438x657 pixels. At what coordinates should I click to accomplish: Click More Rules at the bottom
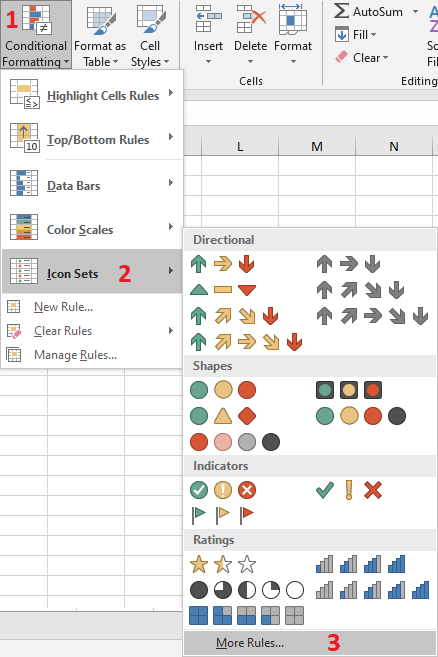(310, 642)
